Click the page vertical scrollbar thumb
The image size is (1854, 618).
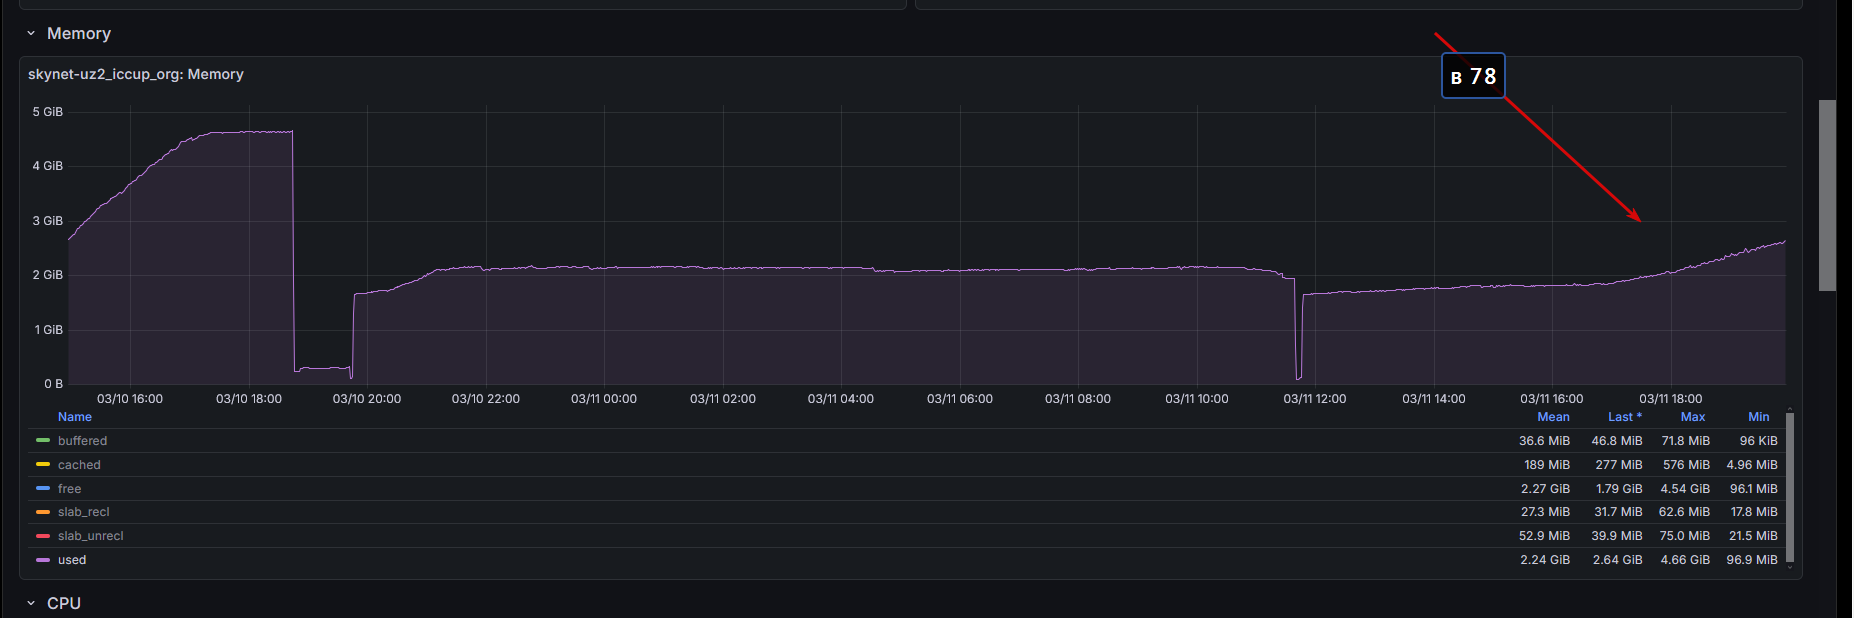point(1827,195)
